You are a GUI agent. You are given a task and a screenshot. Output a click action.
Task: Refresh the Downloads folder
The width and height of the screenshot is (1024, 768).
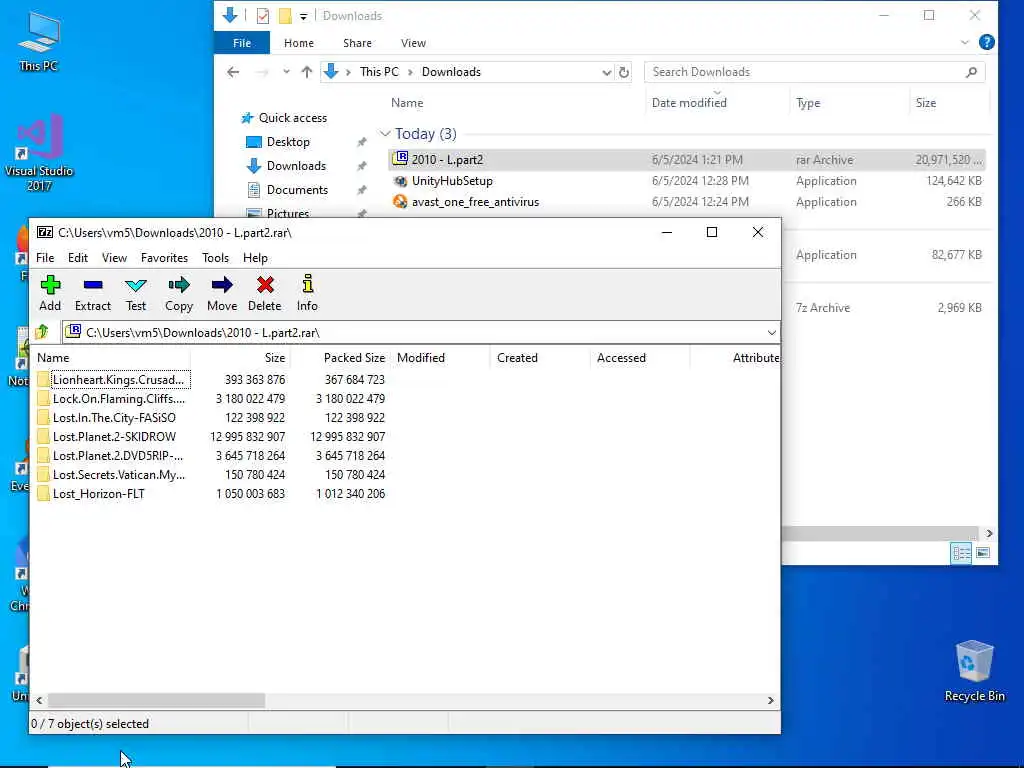coord(624,72)
